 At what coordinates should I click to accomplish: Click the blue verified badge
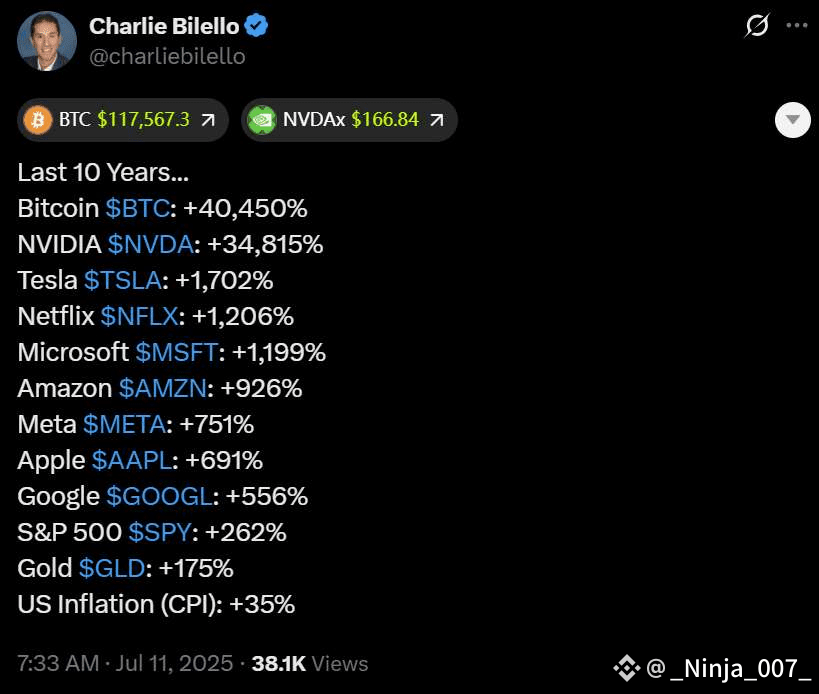[x=256, y=26]
